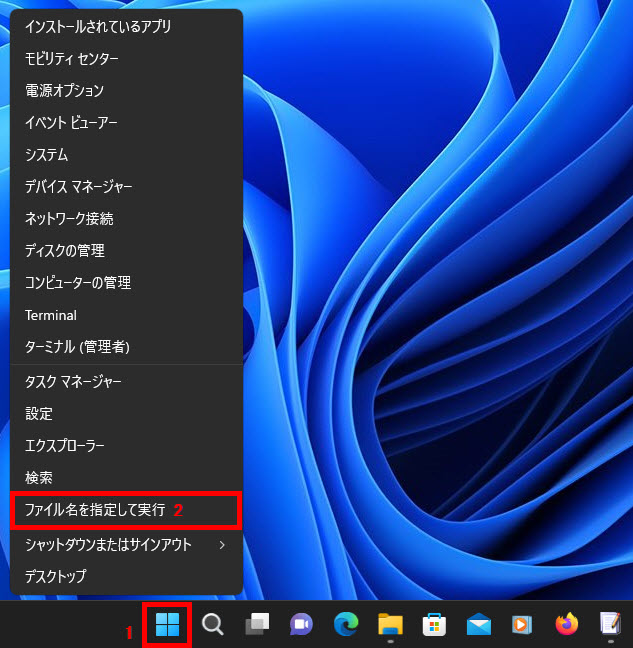Open File Explorer folder icon in taskbar
633x648 pixels.
390,625
